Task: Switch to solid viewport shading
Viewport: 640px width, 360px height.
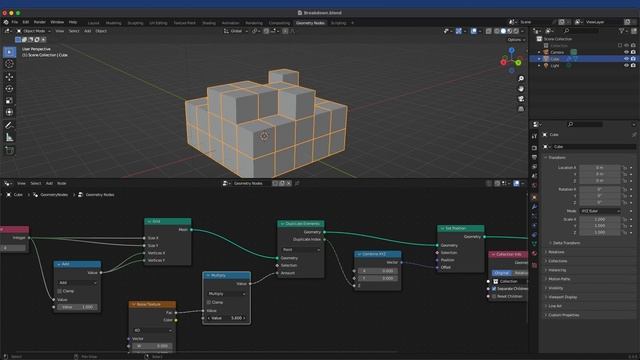Action: point(503,31)
